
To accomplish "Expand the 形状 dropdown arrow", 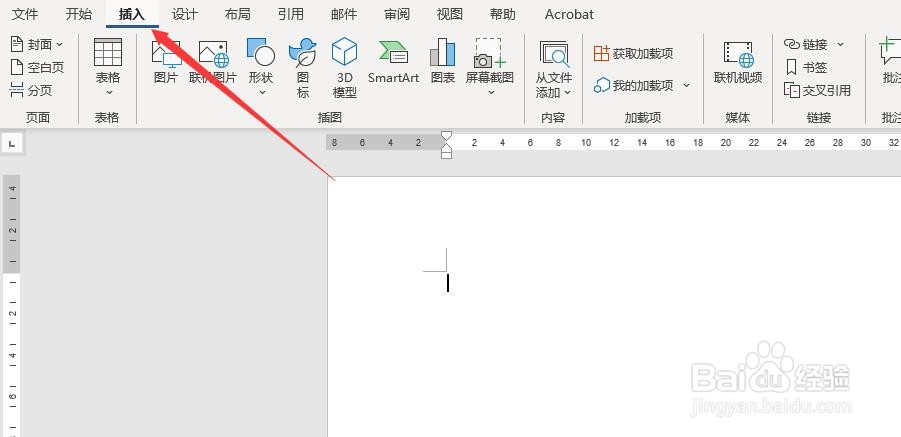I will click(x=261, y=92).
